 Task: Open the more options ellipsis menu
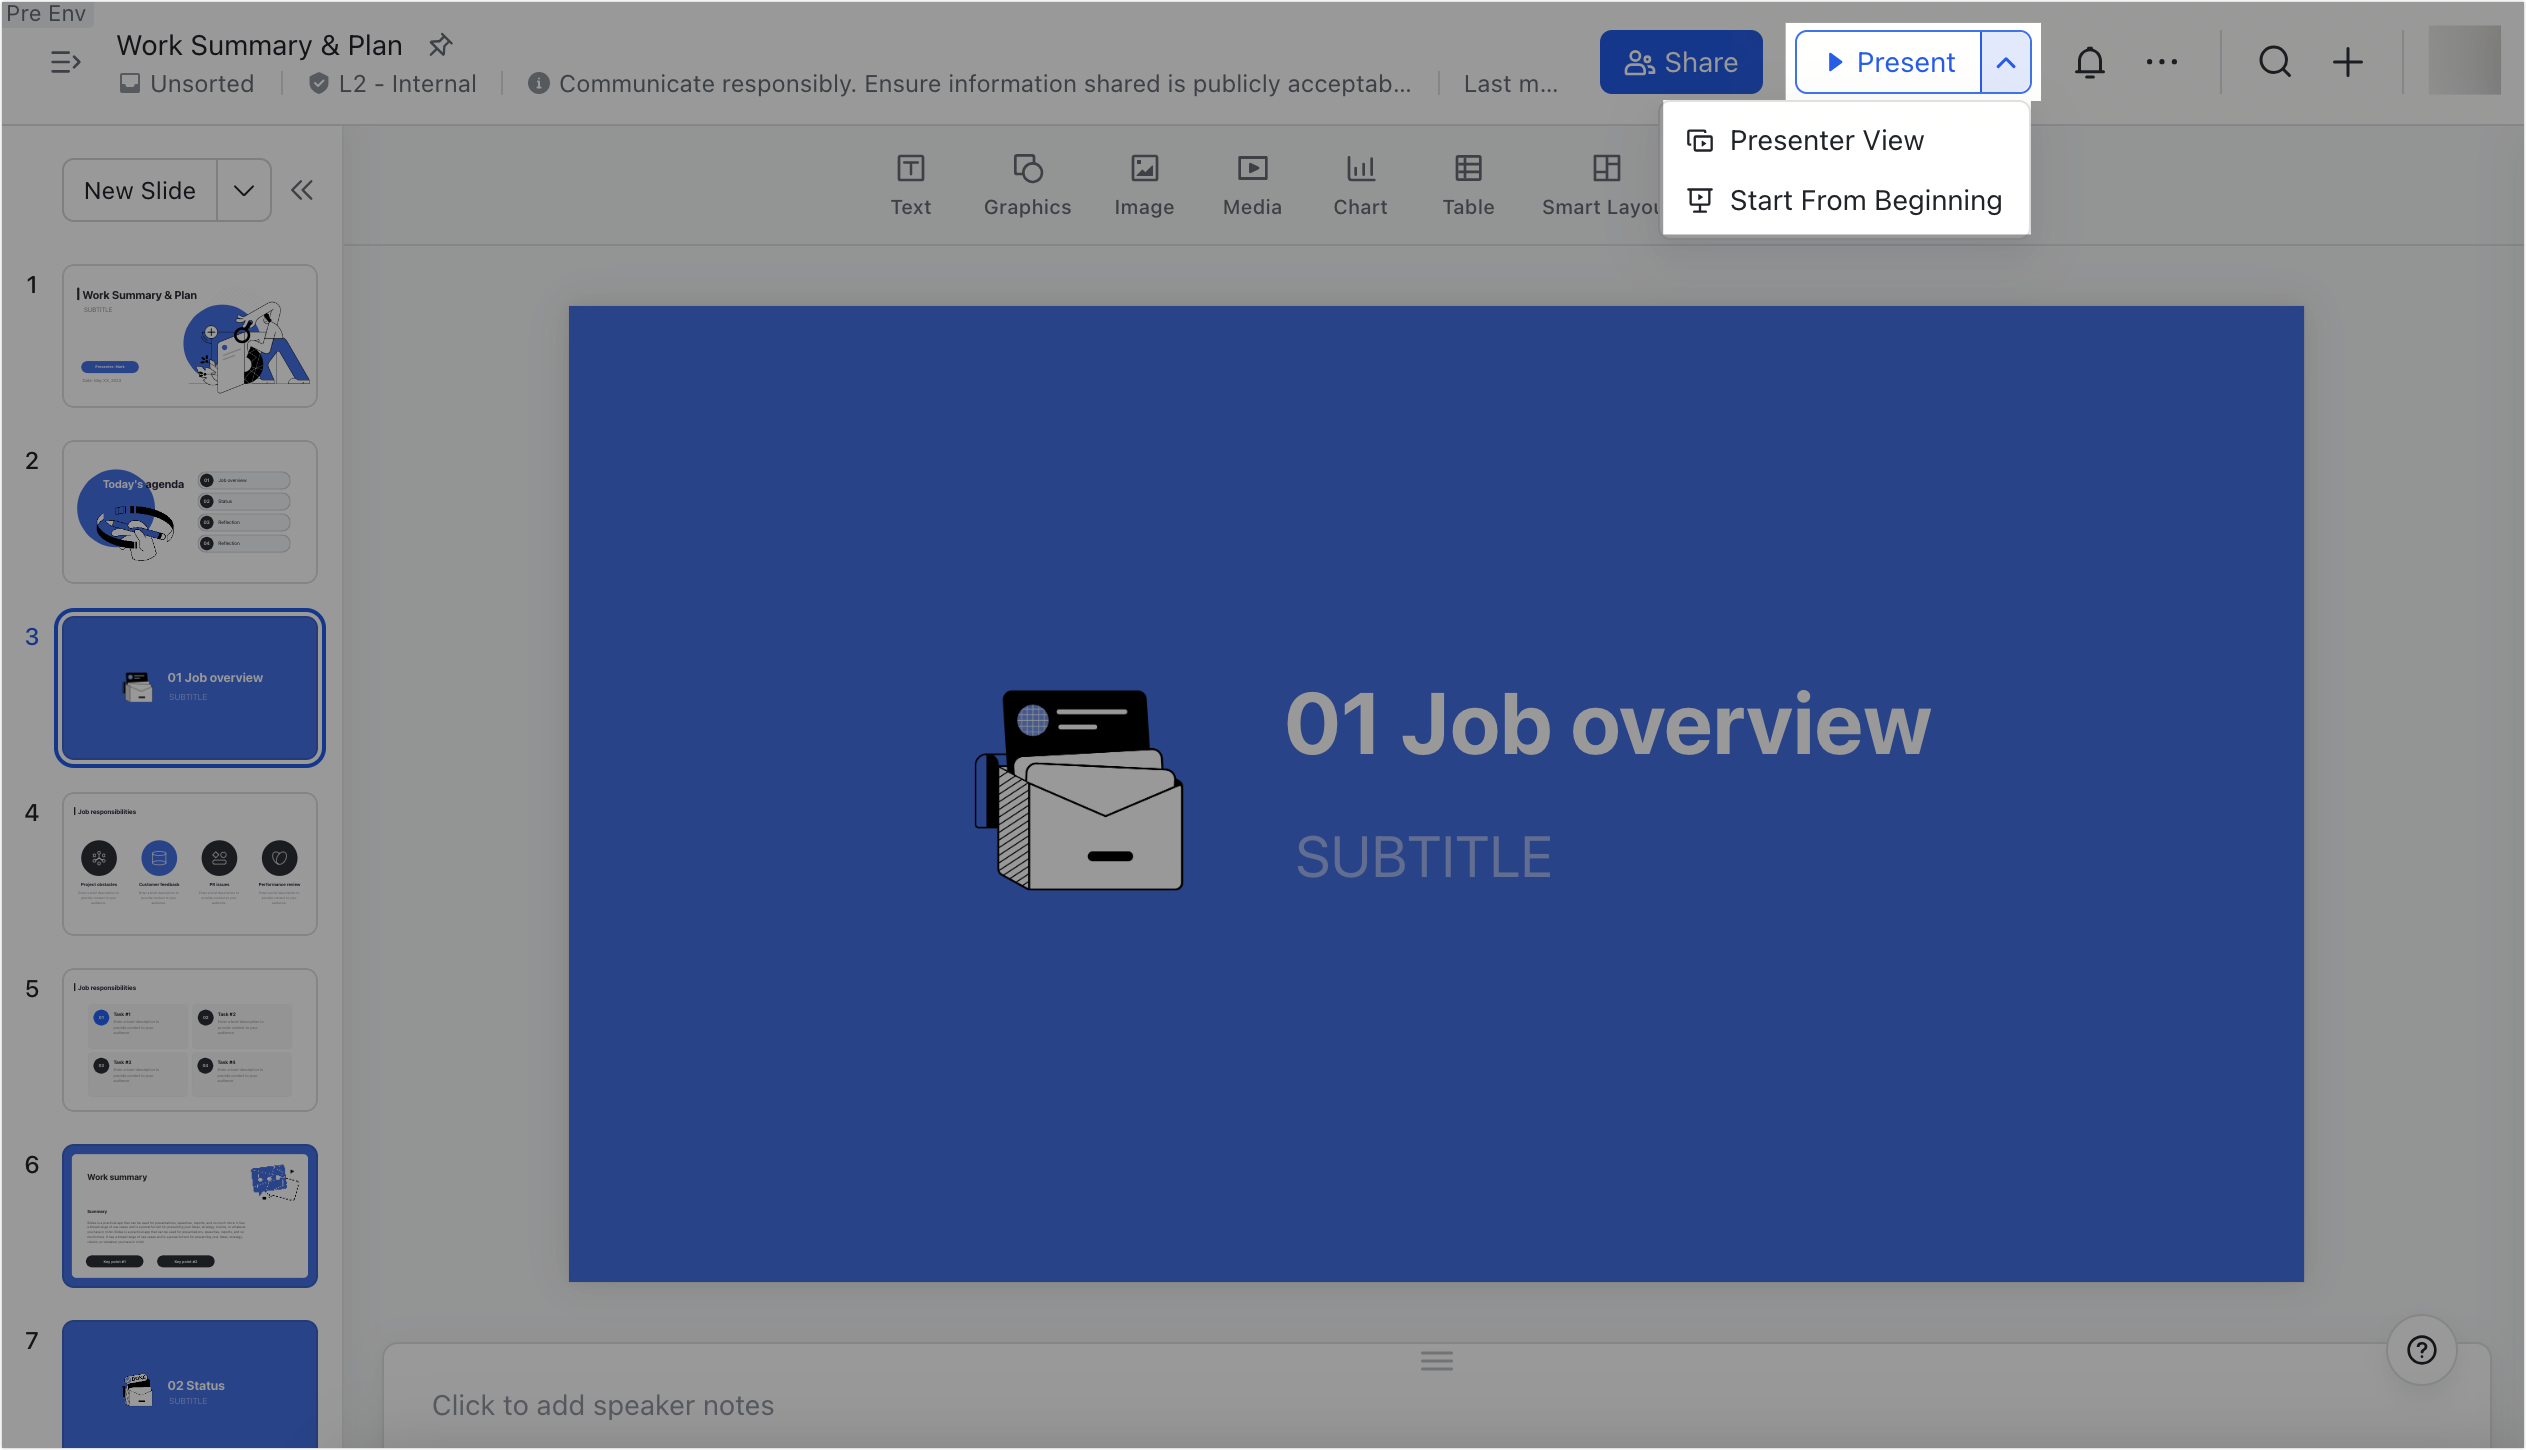[x=2162, y=61]
